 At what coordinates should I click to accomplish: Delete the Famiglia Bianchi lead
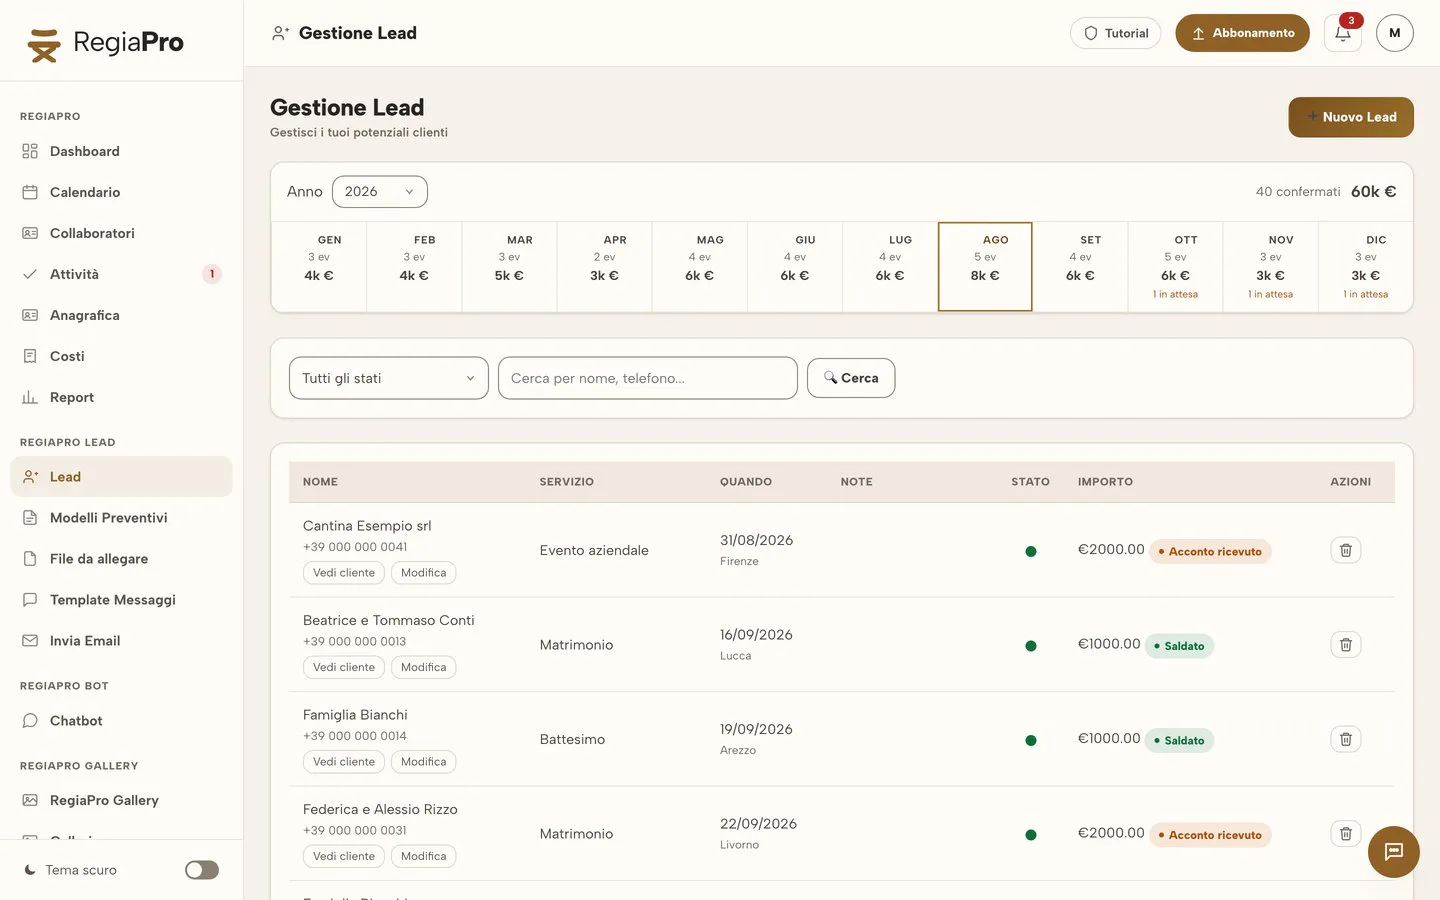[x=1346, y=739]
